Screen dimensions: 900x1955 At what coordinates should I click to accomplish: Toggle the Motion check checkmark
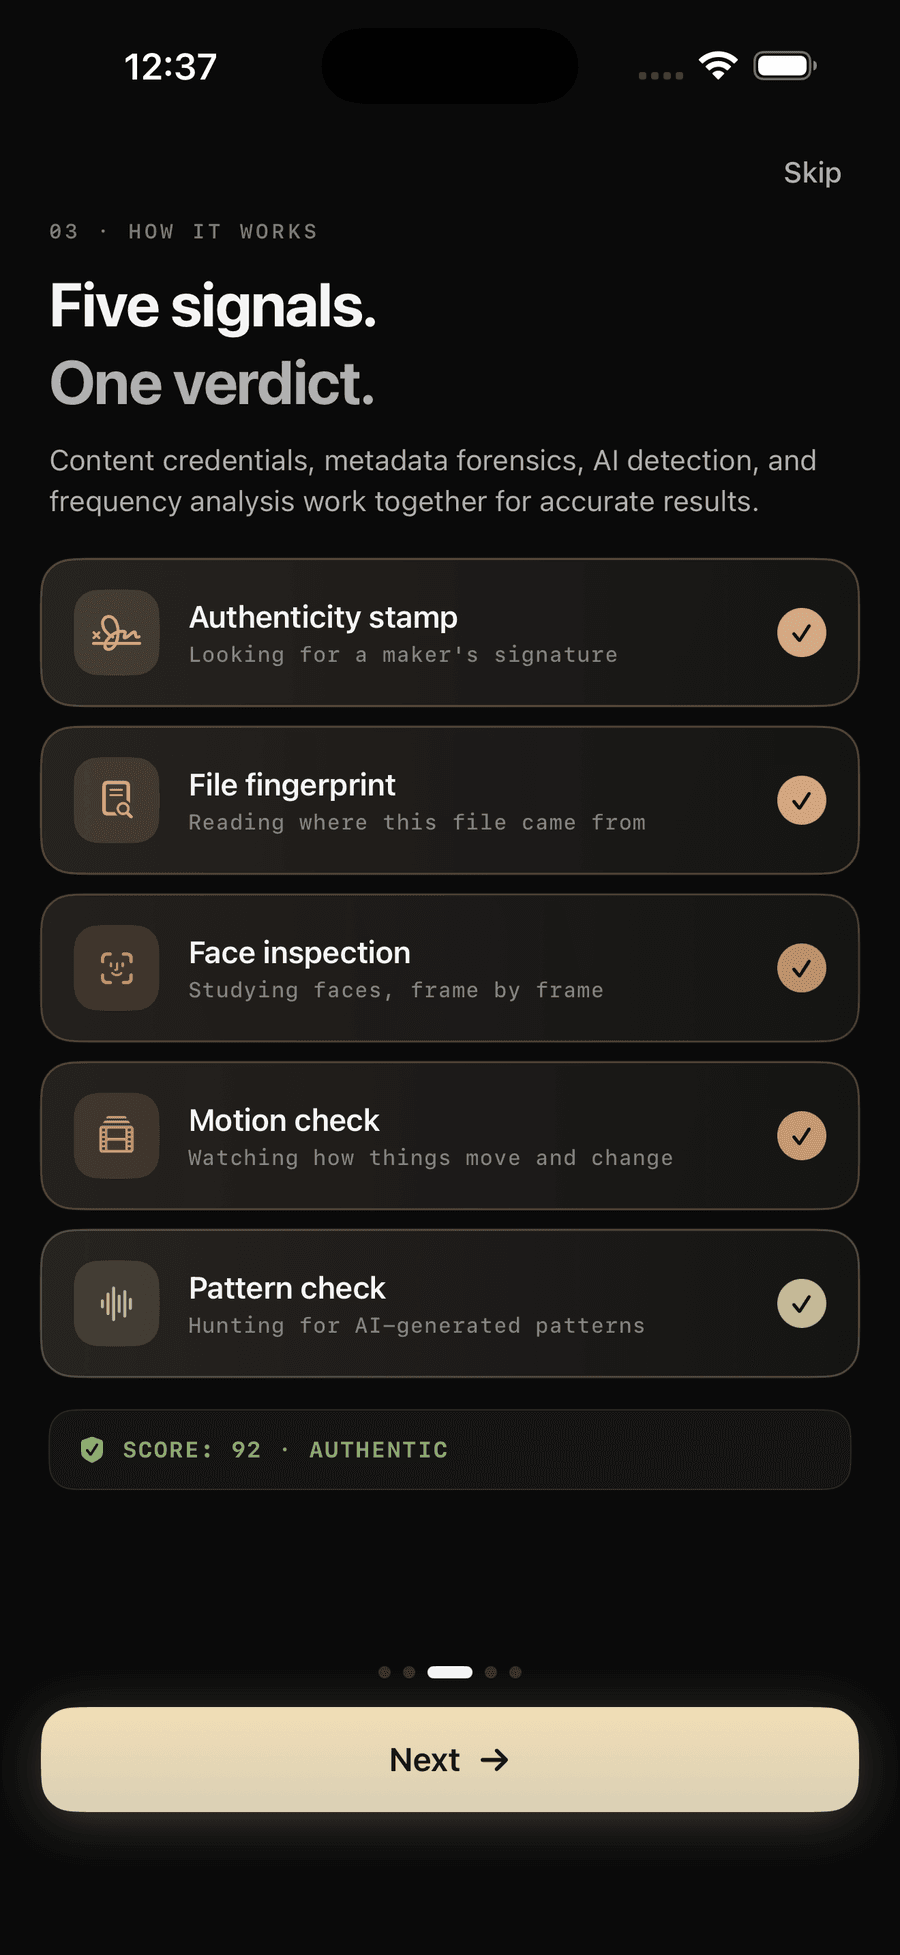tap(802, 1136)
